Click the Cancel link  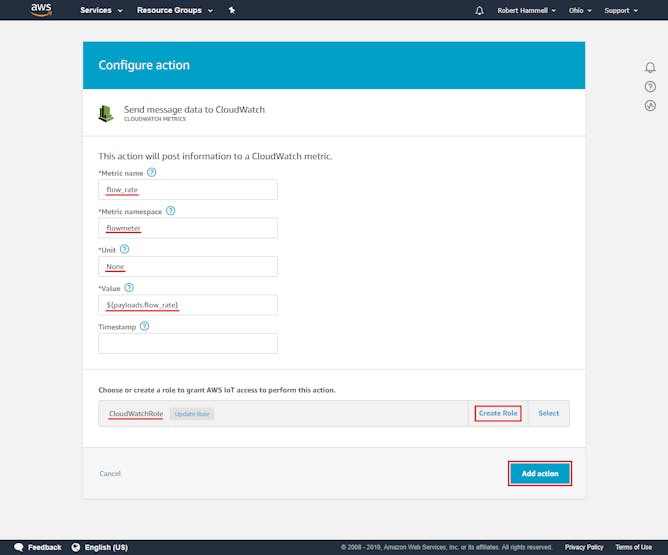click(110, 473)
